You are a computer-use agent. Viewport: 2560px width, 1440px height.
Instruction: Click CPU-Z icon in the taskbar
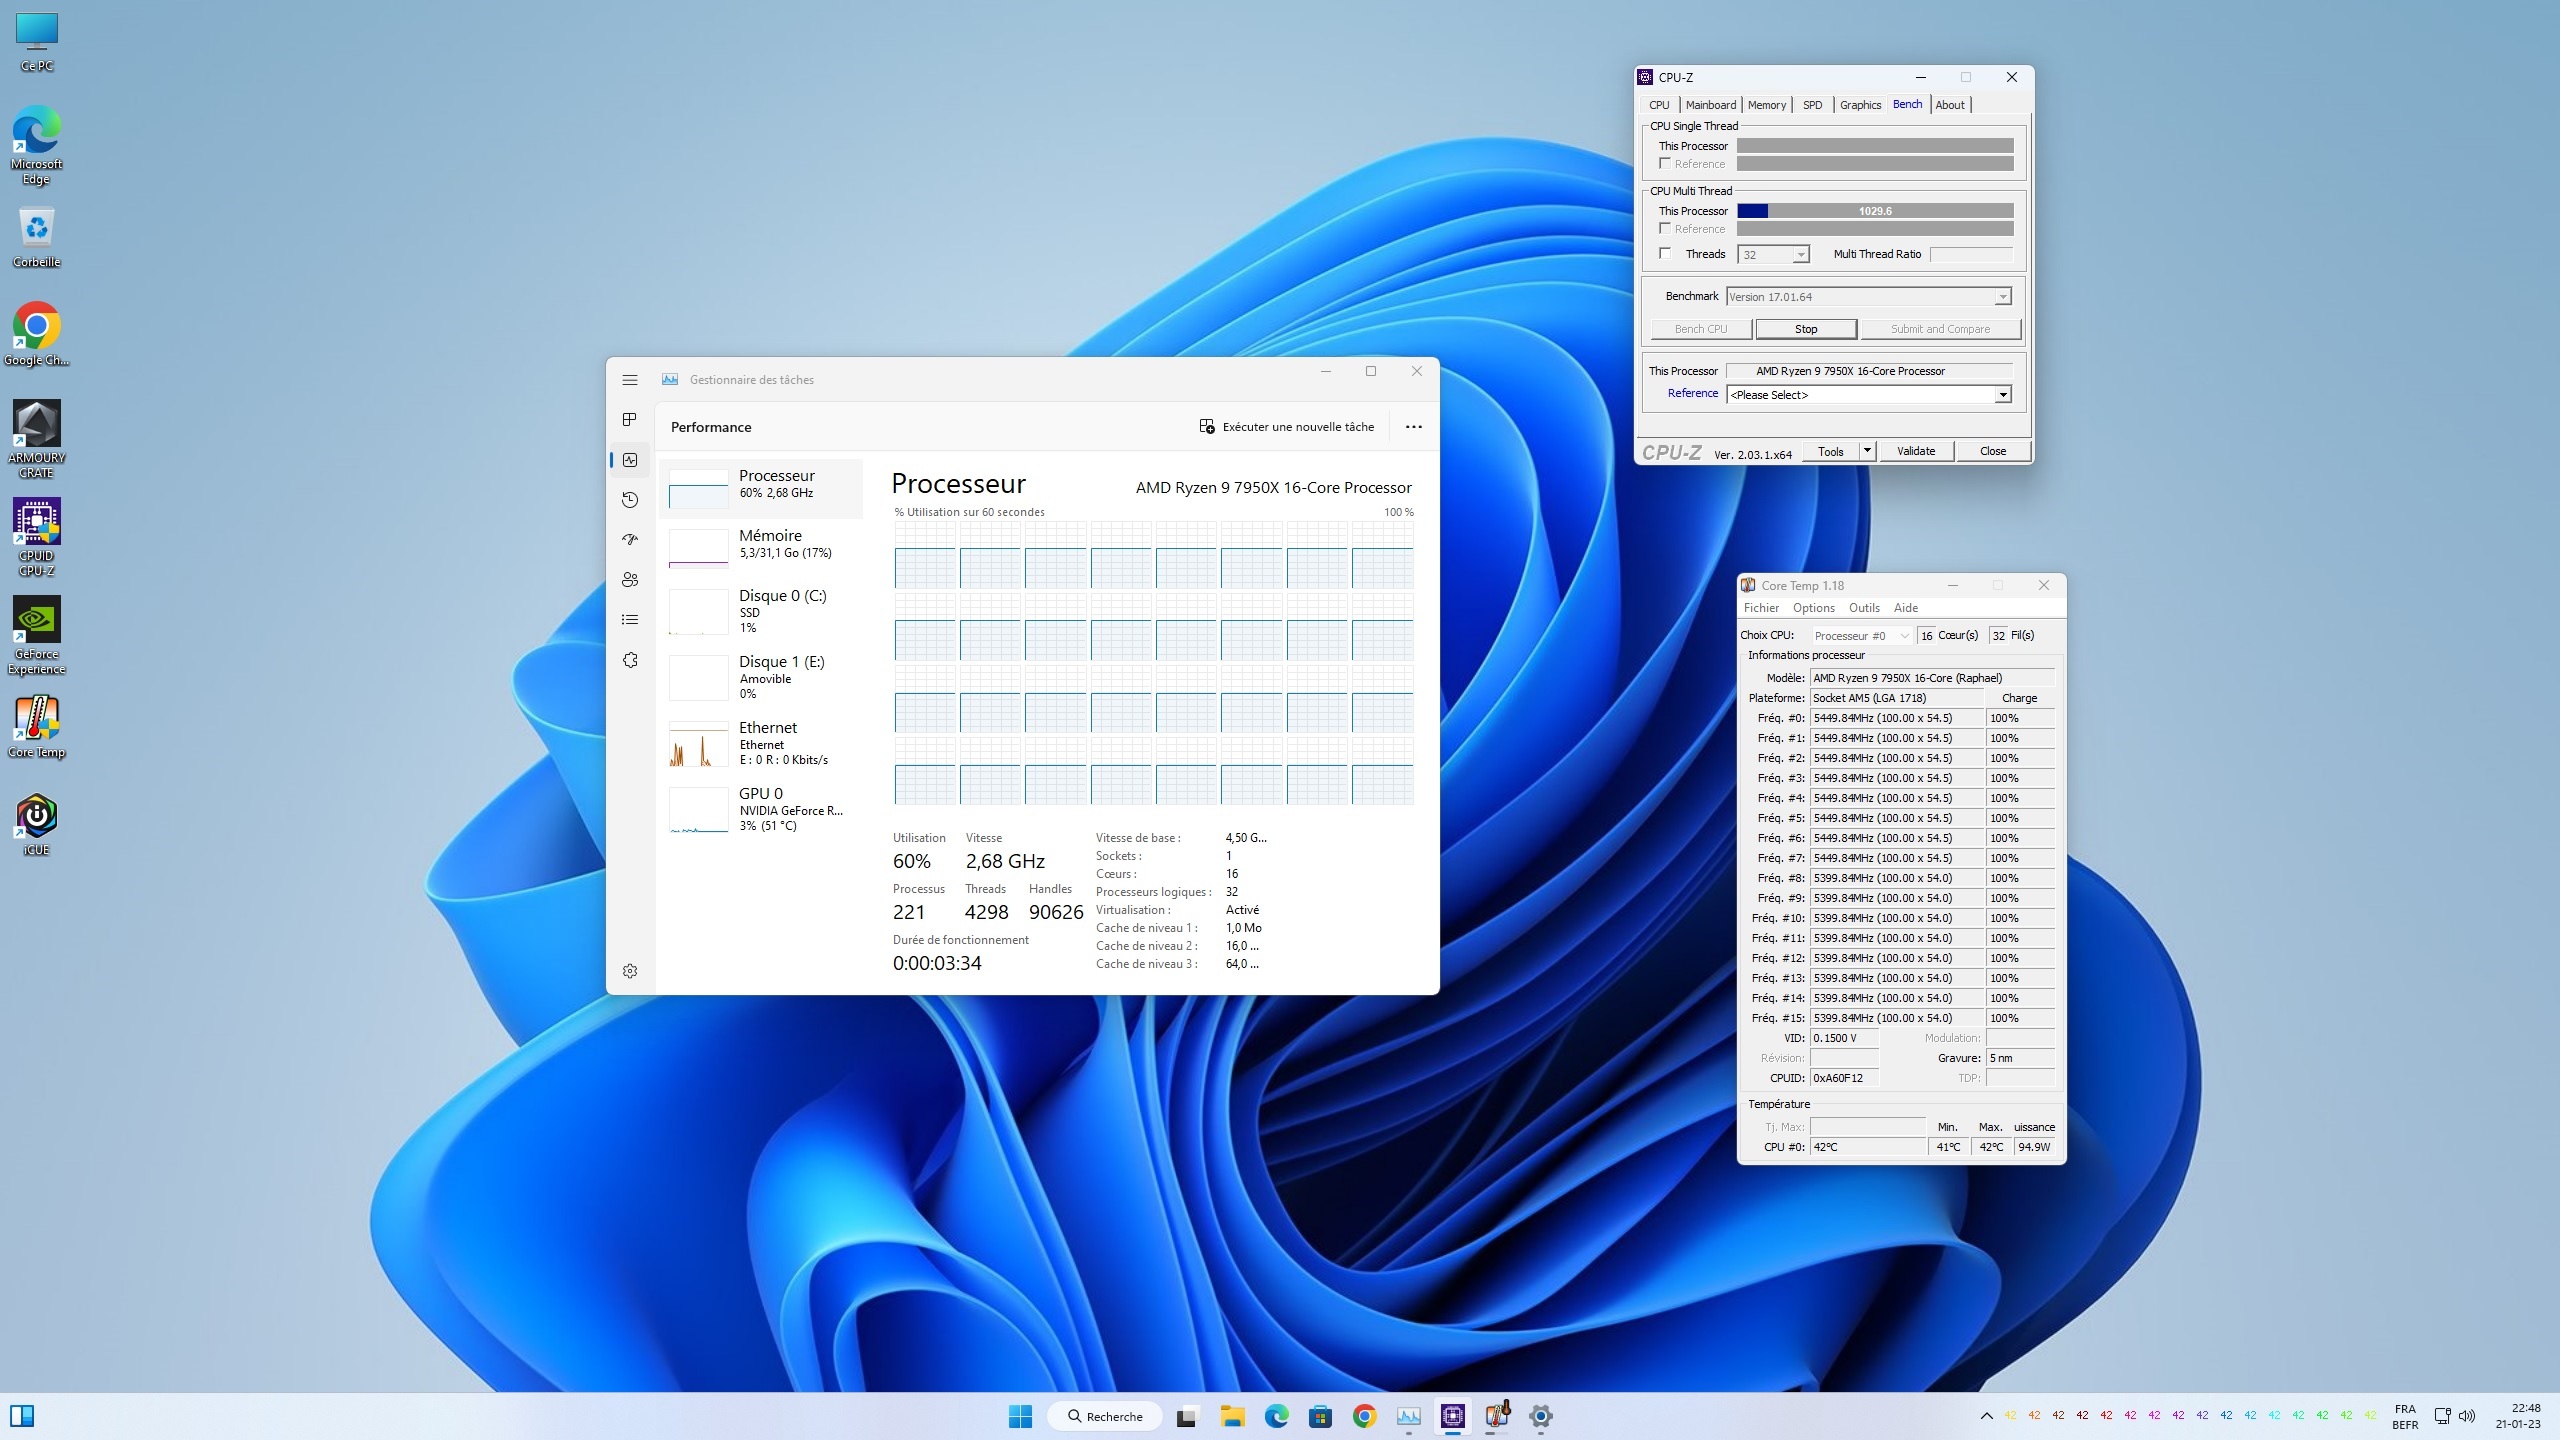[x=1452, y=1416]
